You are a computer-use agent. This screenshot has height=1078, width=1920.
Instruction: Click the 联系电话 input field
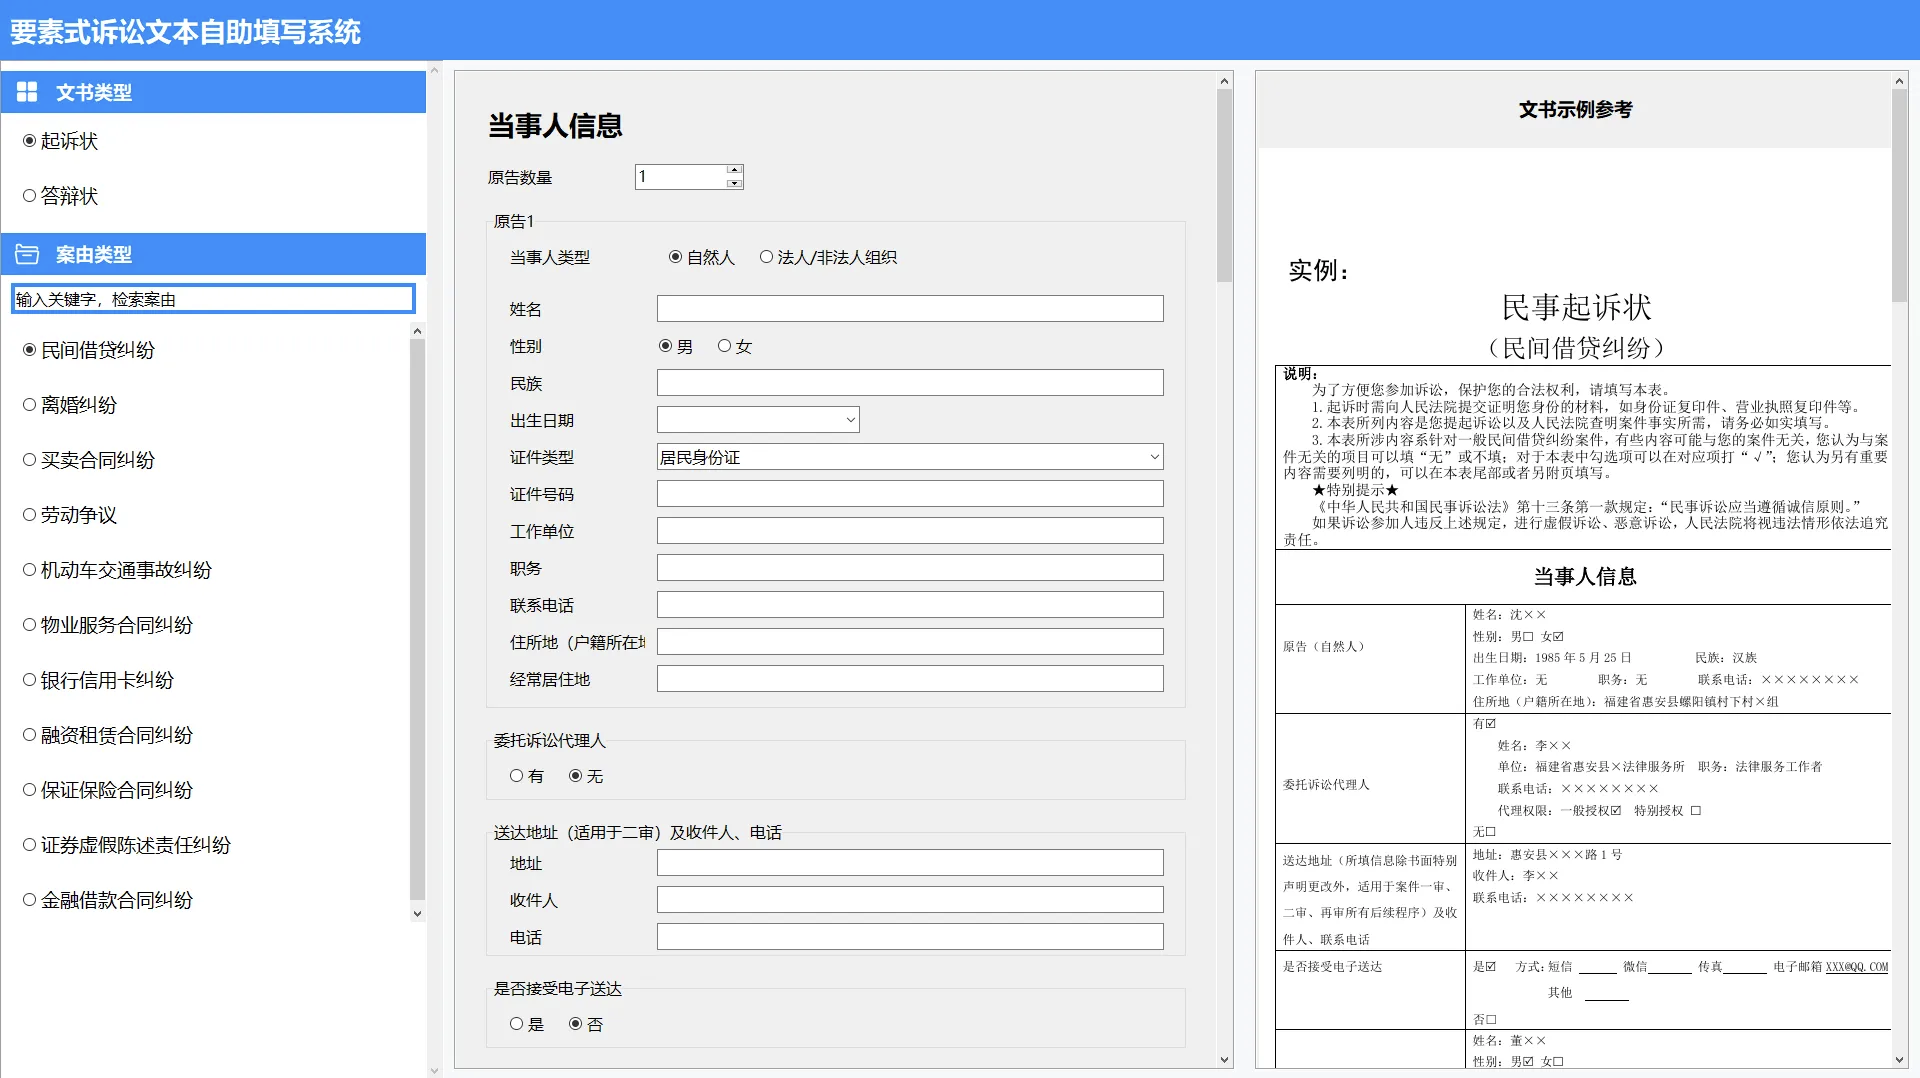pos(910,605)
